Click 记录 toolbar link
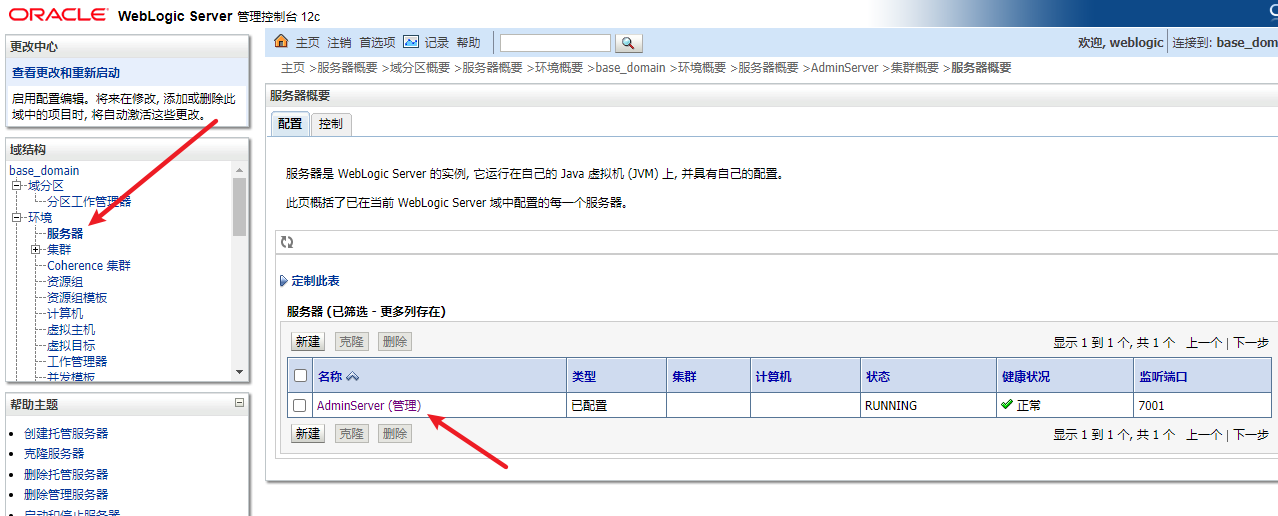Screen dimensions: 1278x516 [437, 43]
